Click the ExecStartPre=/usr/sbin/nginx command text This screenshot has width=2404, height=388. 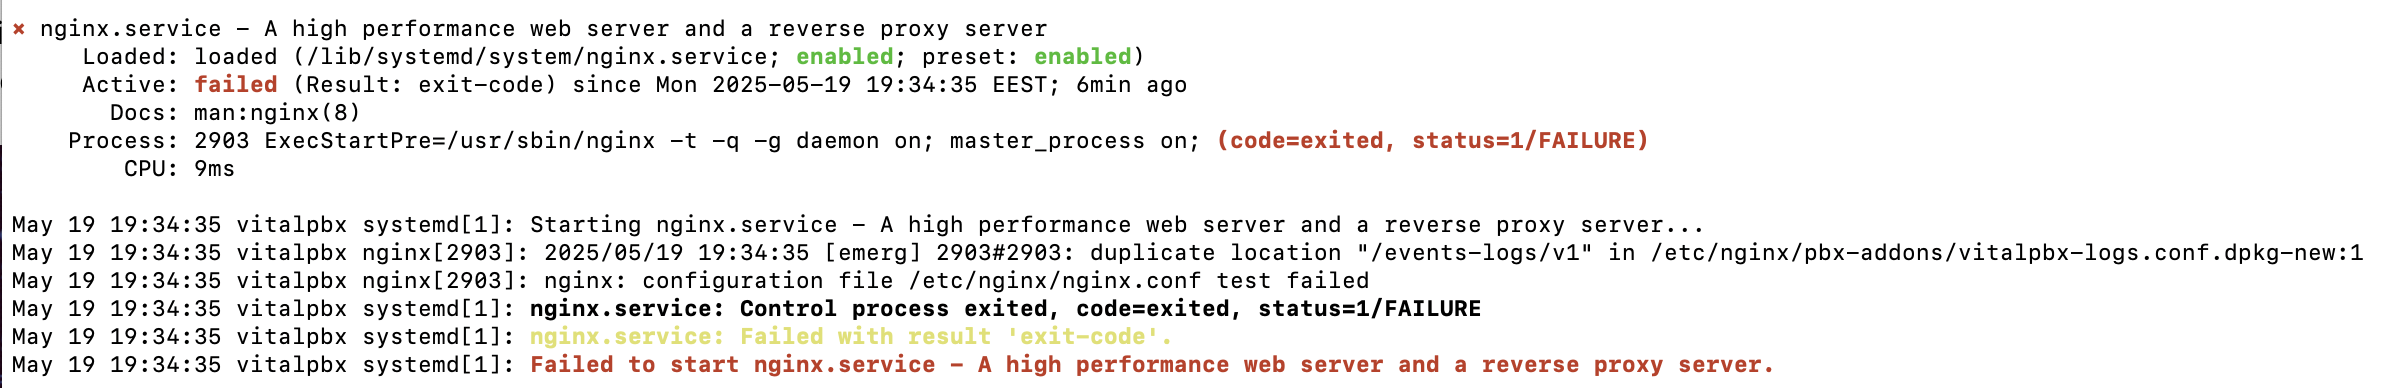click(460, 141)
